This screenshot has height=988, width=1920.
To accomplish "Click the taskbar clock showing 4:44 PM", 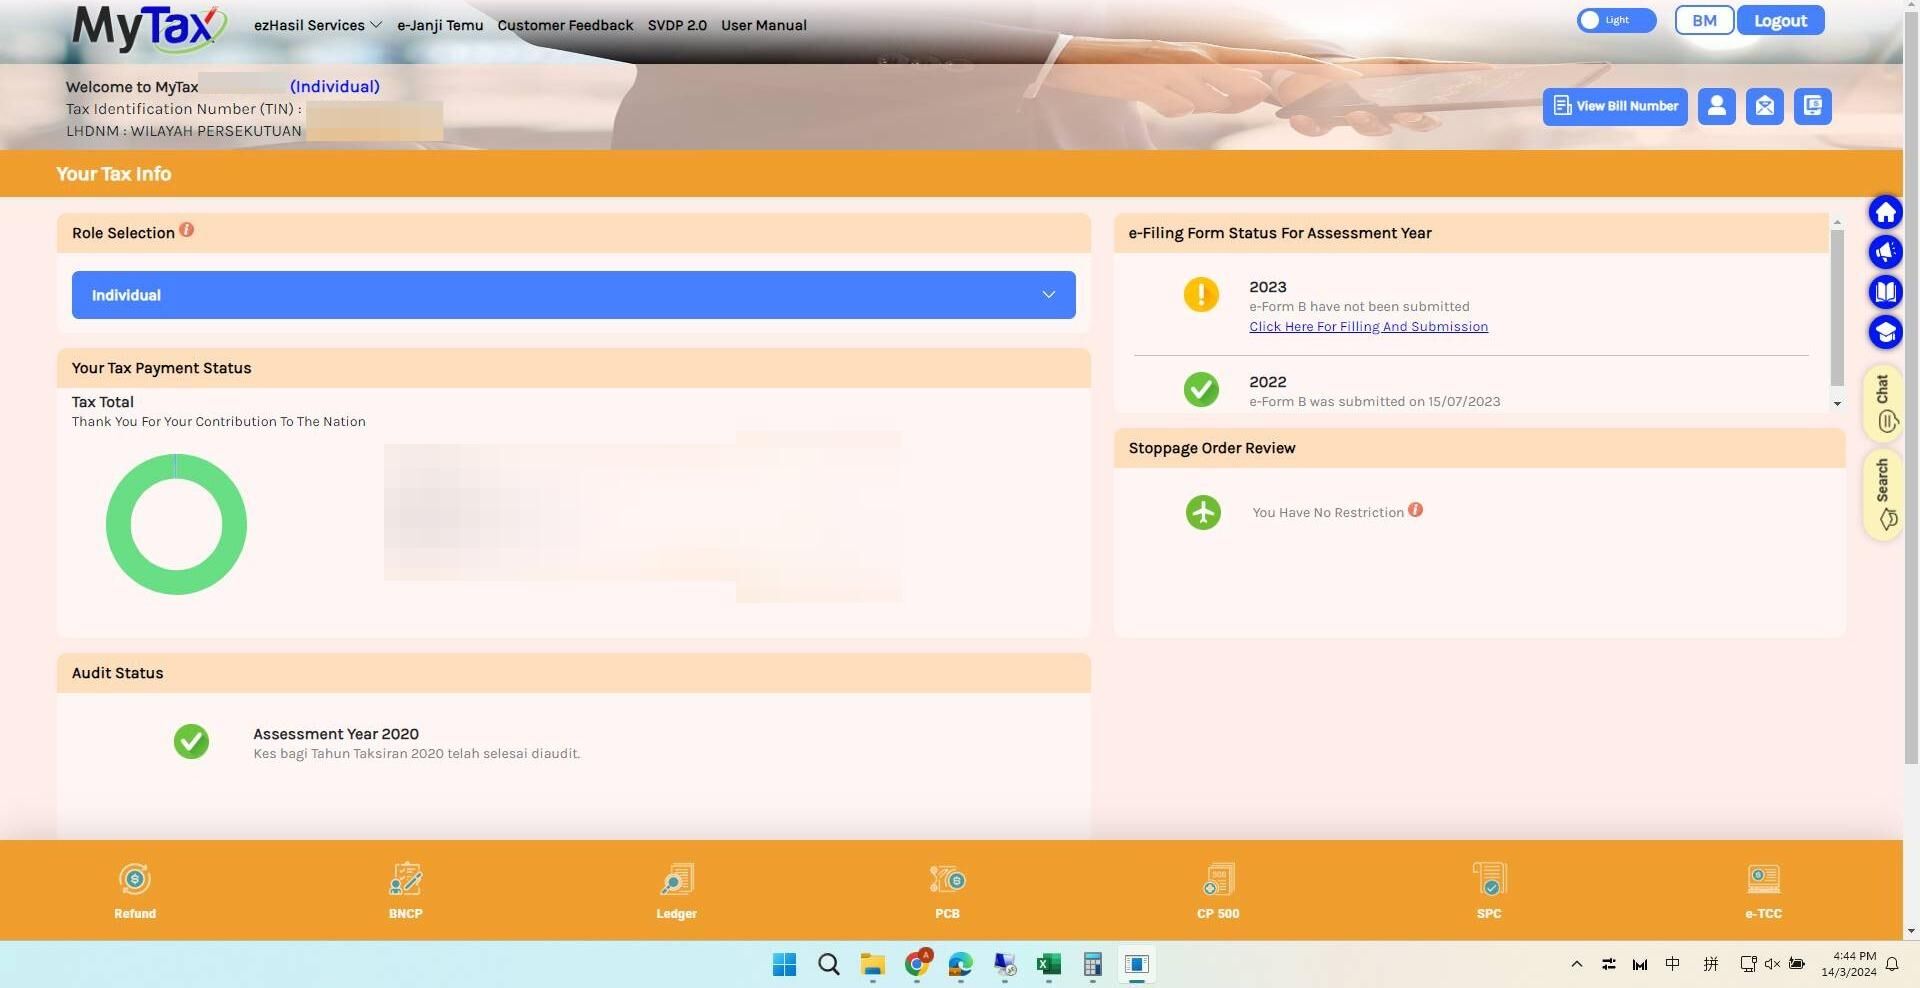I will (1849, 964).
